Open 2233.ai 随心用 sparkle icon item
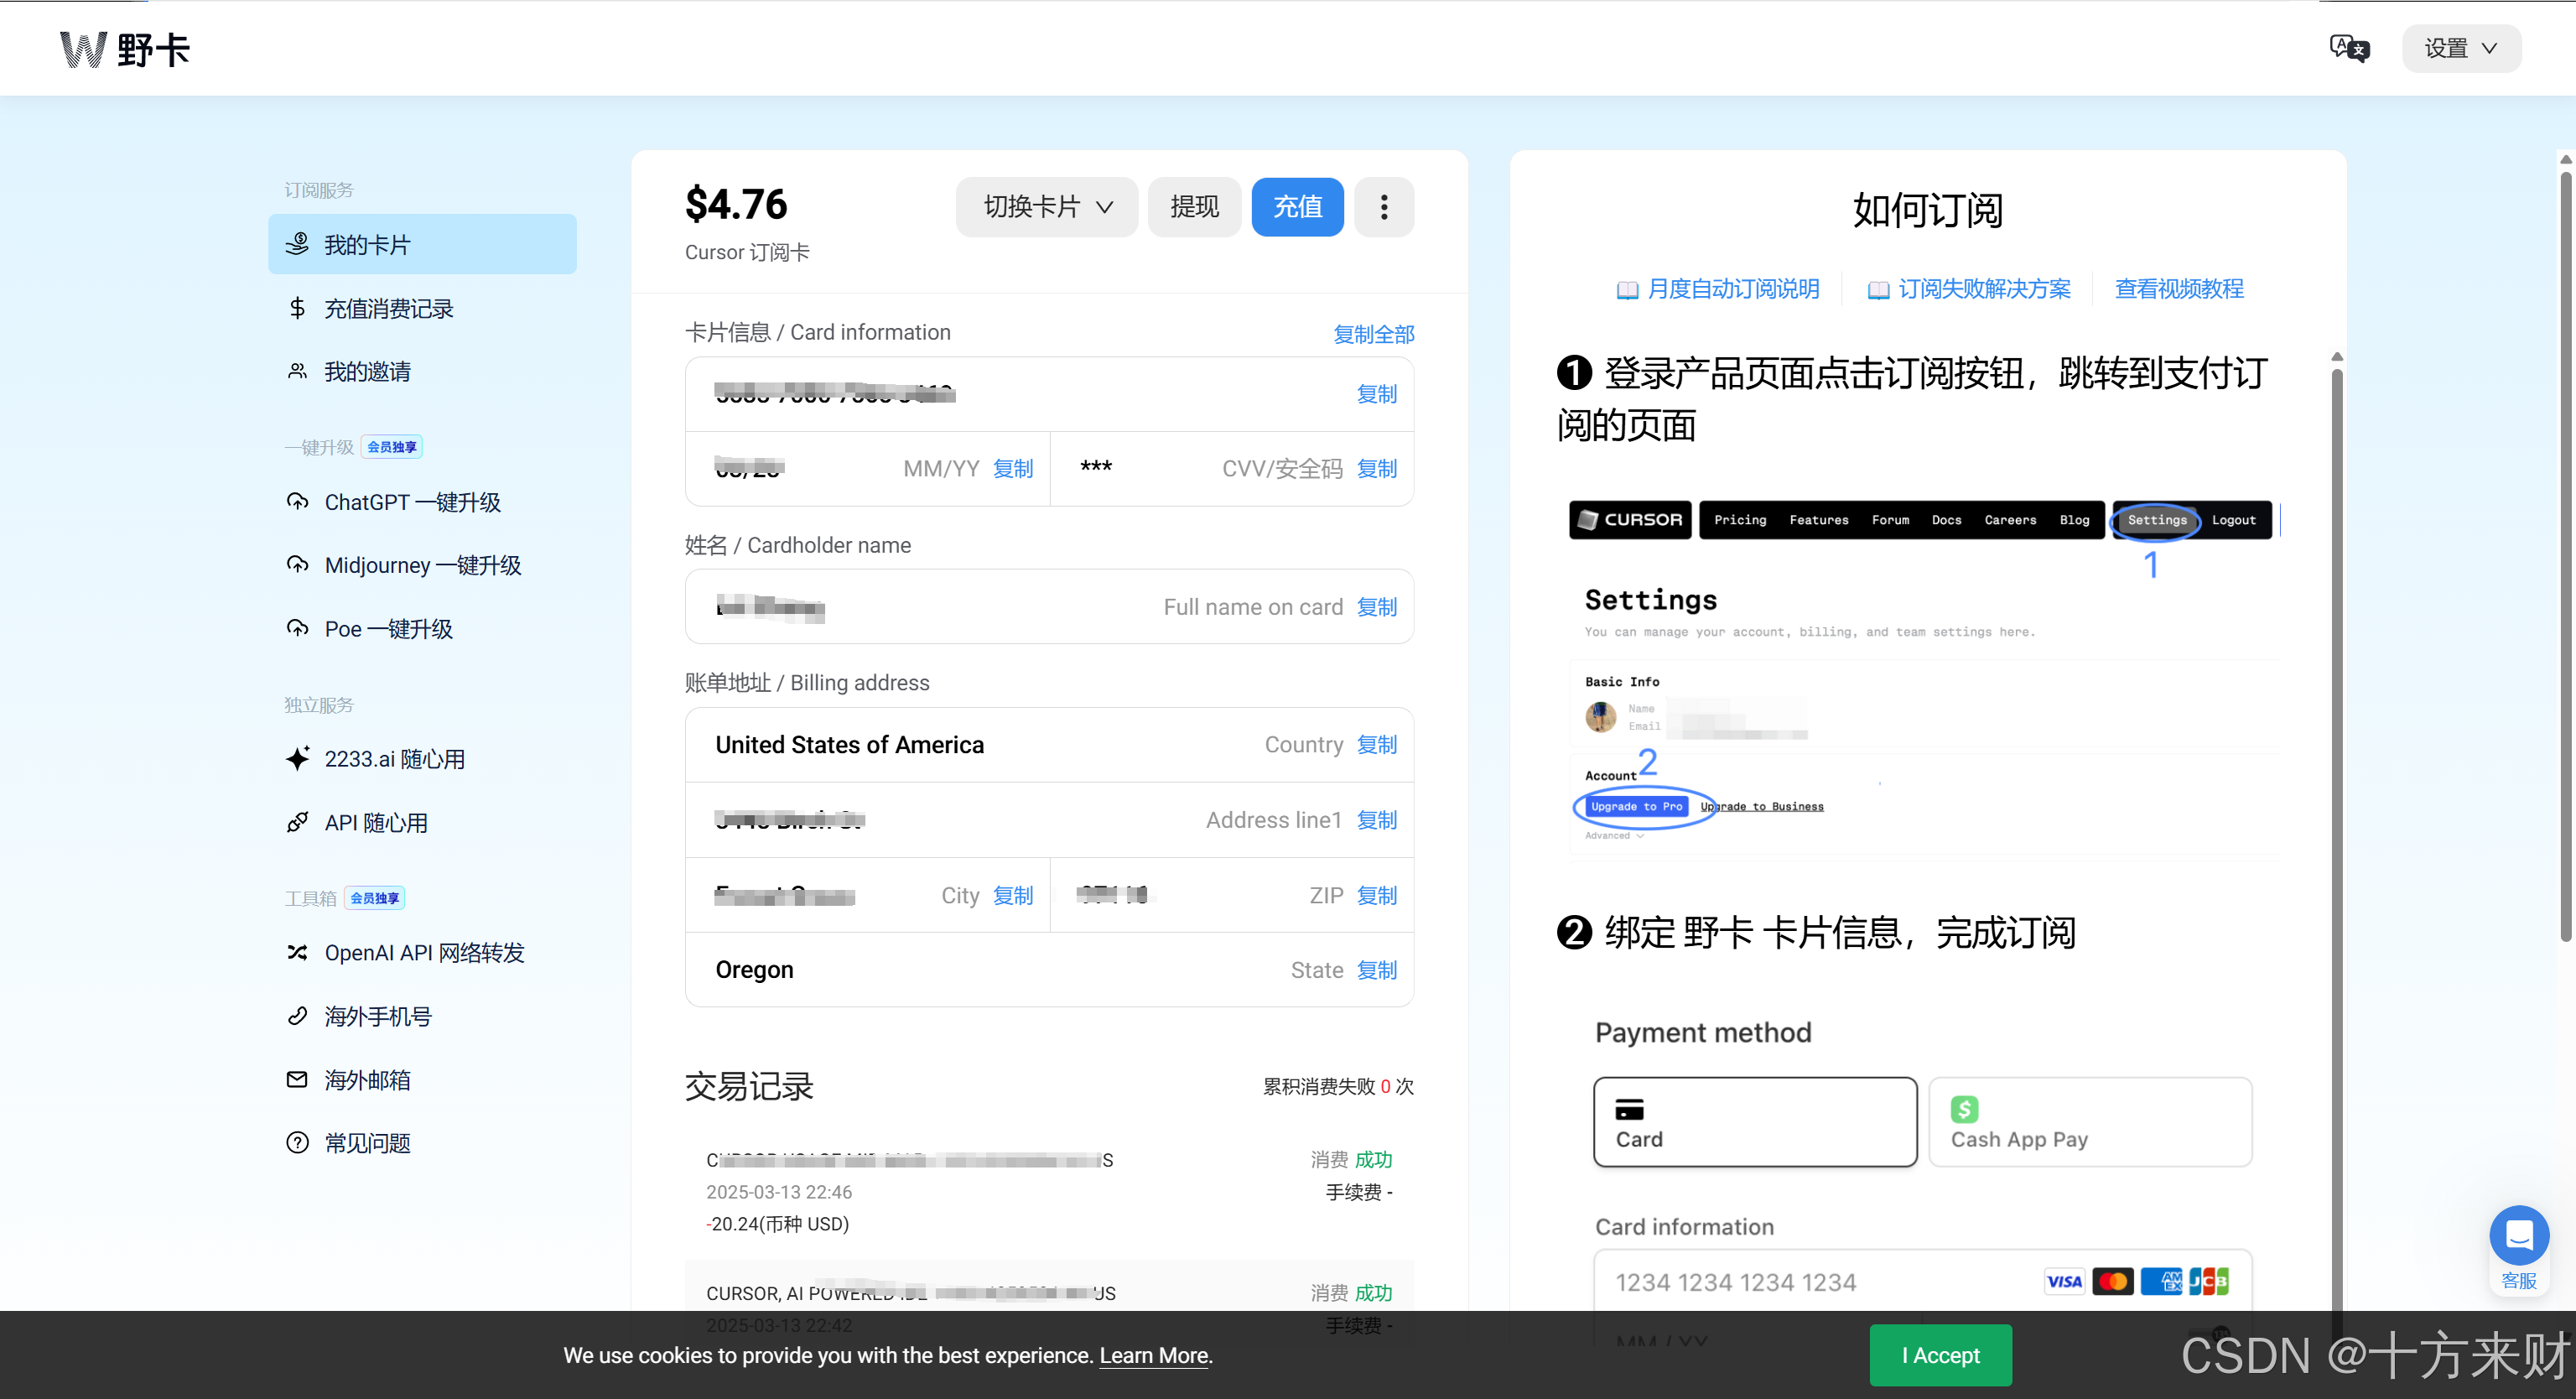2576x1399 pixels. pyautogui.click(x=395, y=759)
